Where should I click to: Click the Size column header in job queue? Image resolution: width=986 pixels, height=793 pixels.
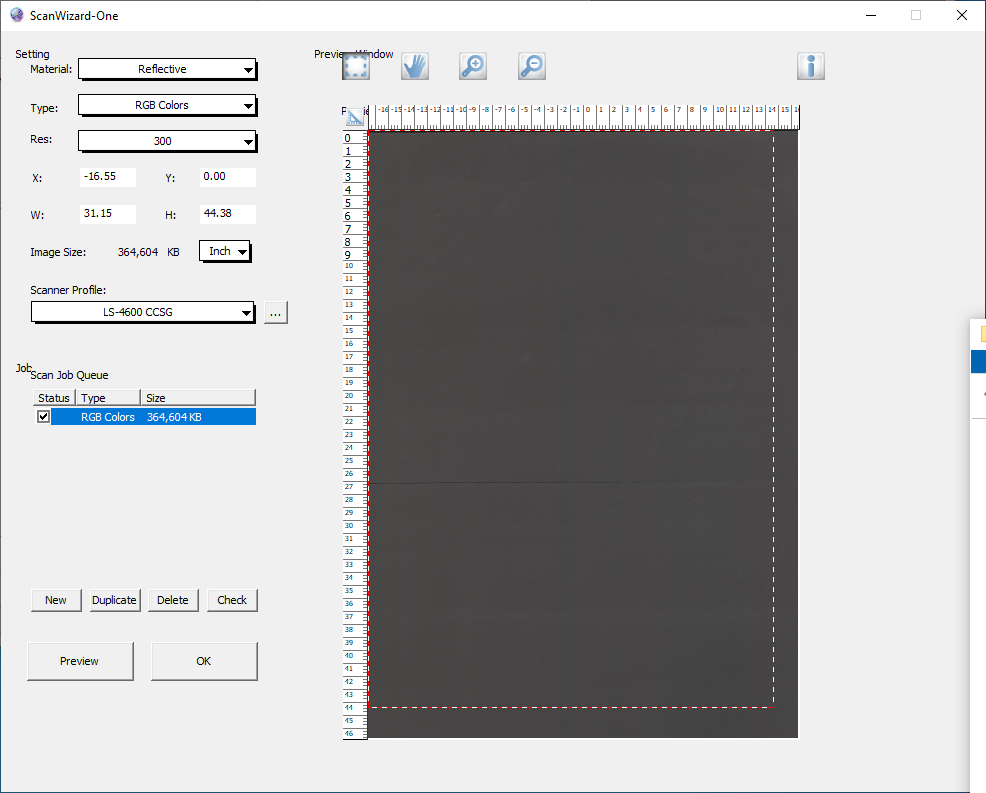pyautogui.click(x=197, y=398)
